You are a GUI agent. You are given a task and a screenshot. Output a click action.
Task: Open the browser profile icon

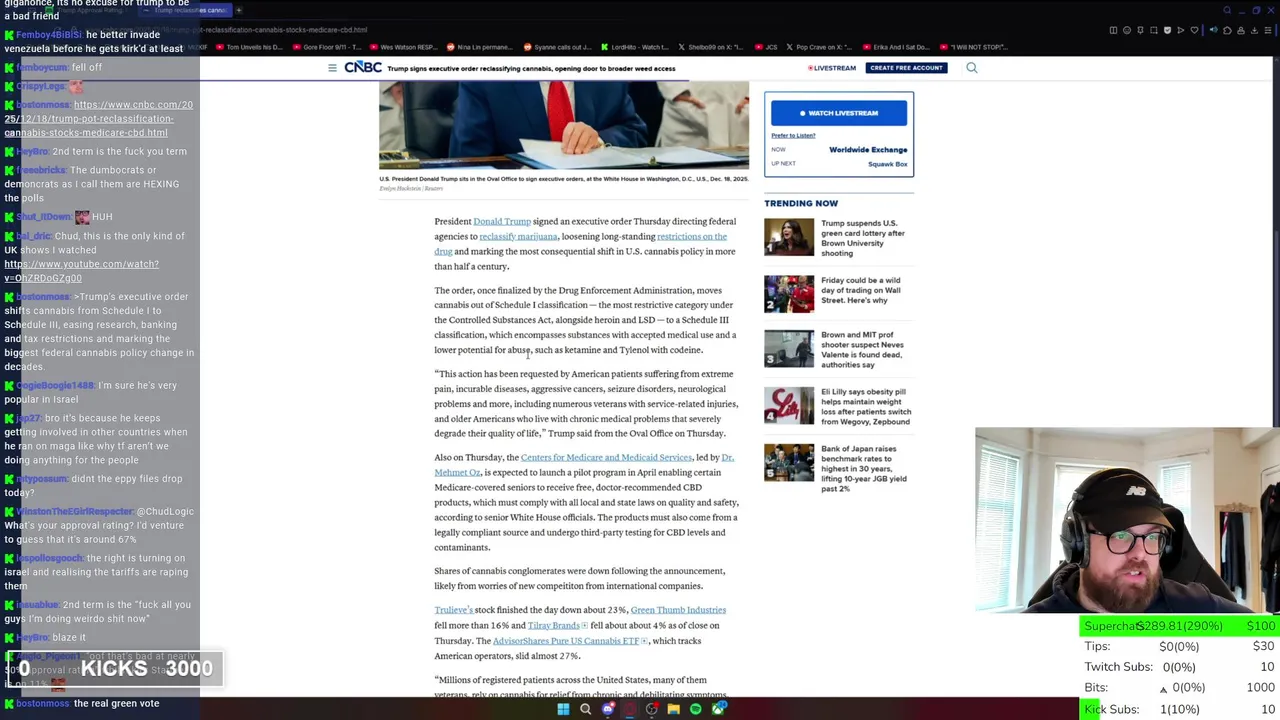click(1241, 30)
